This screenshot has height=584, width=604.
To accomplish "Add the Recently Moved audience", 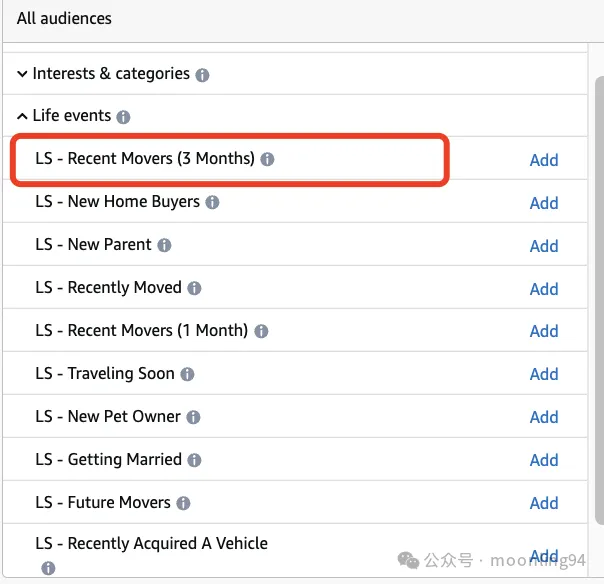I will 544,289.
